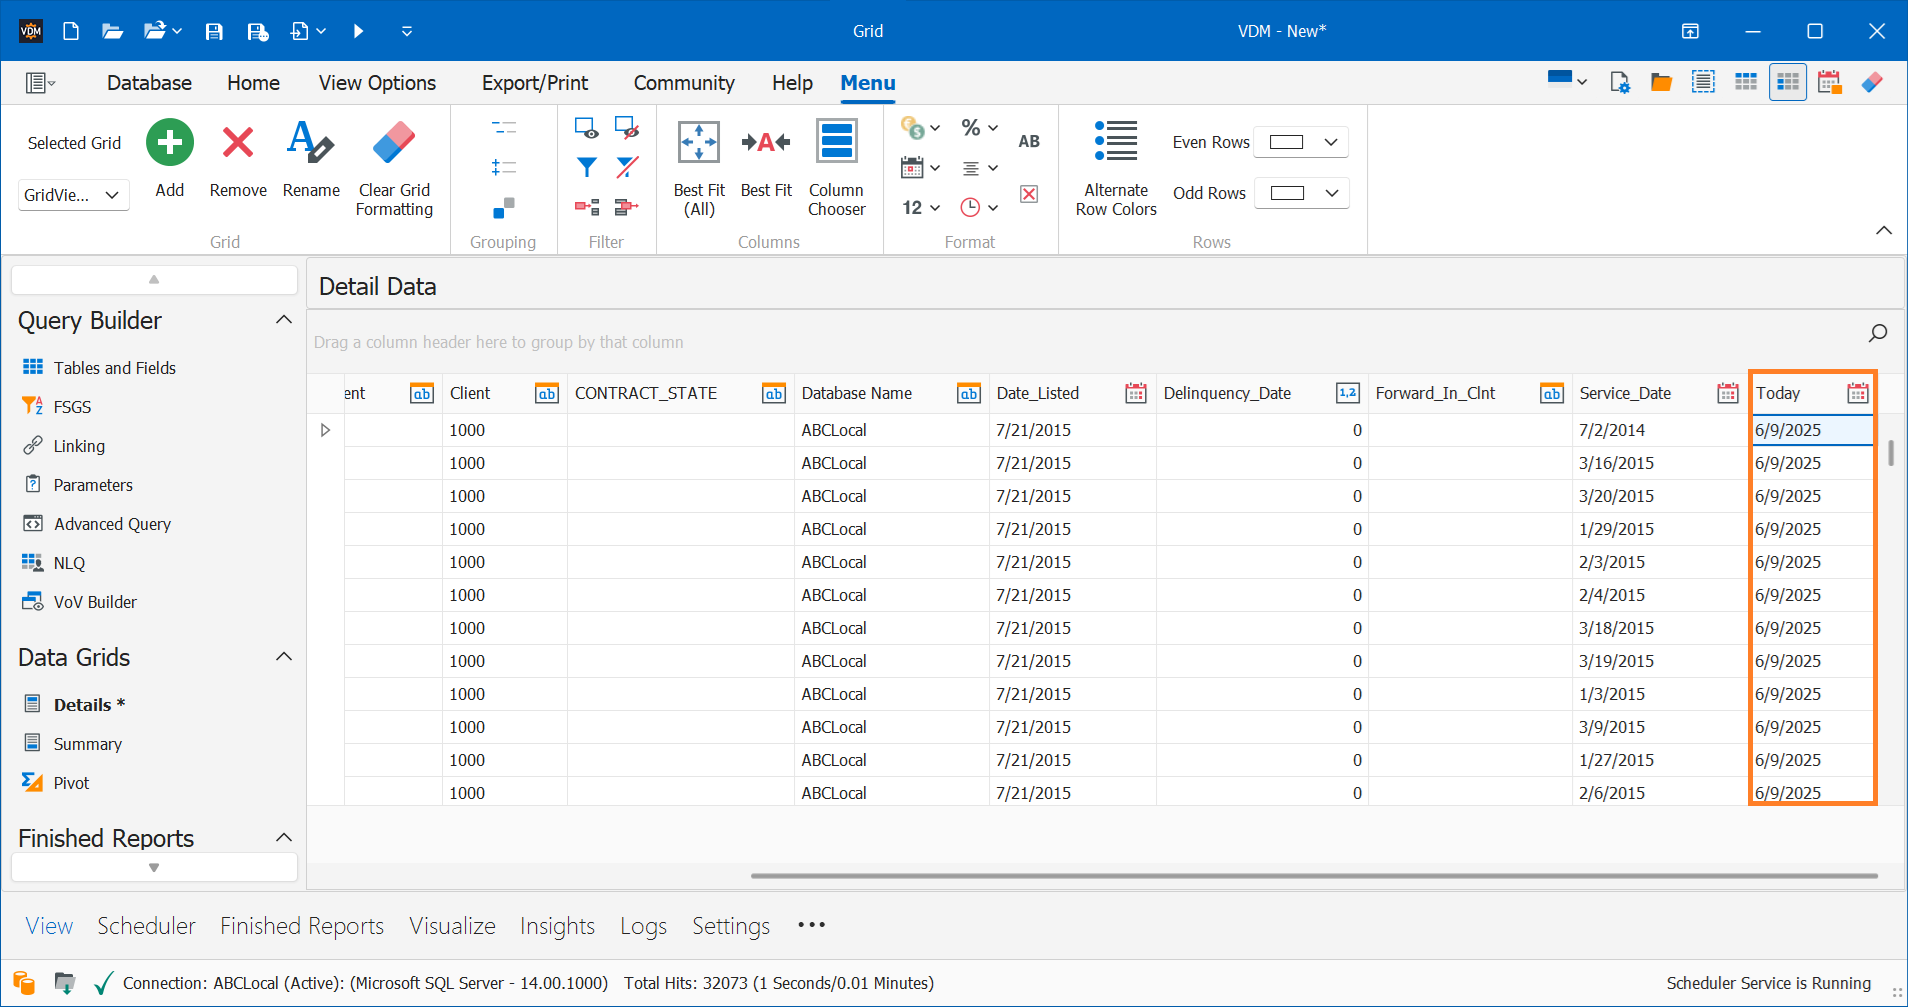The image size is (1908, 1007).
Task: Open Tables and Fields in Query Builder
Action: click(x=114, y=368)
